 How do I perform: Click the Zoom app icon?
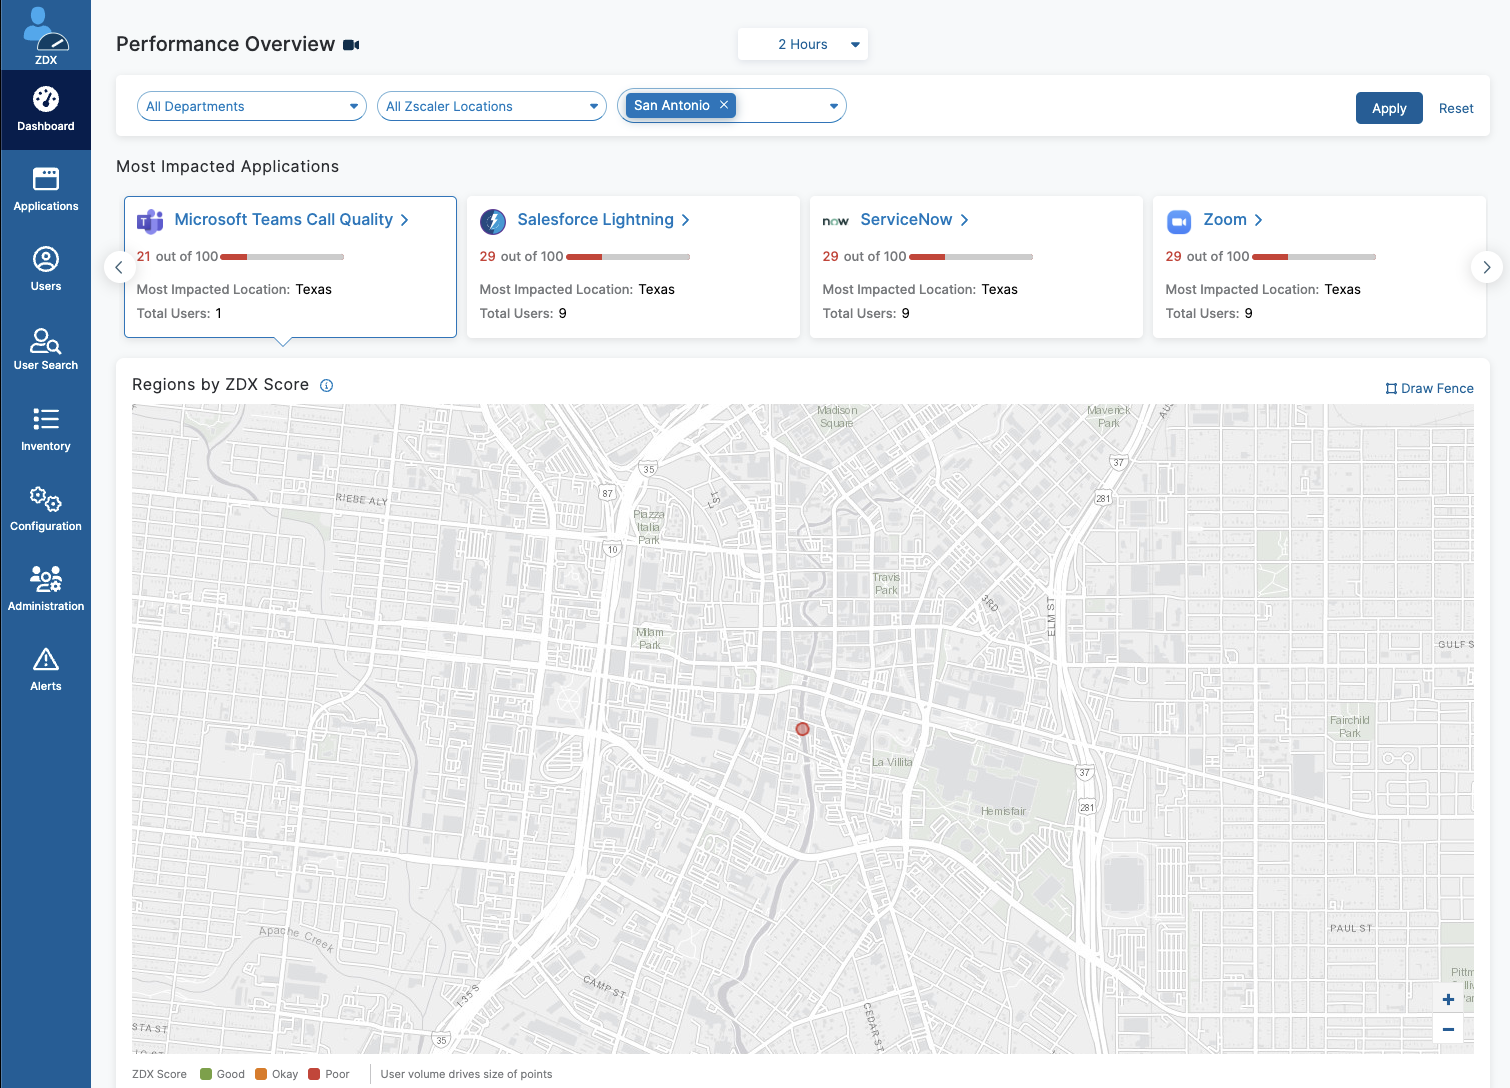pos(1179,221)
